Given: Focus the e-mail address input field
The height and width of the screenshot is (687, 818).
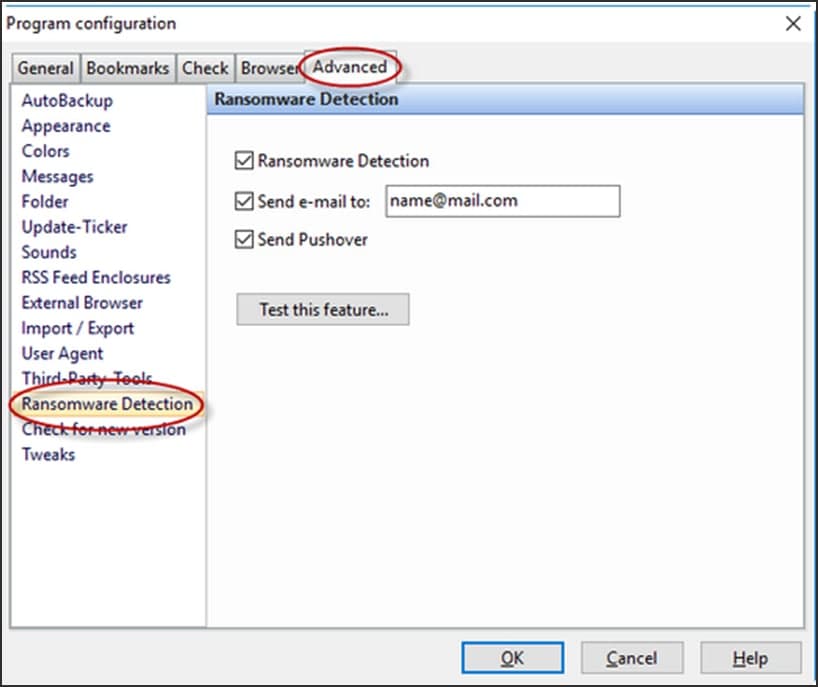Looking at the screenshot, I should coord(503,201).
